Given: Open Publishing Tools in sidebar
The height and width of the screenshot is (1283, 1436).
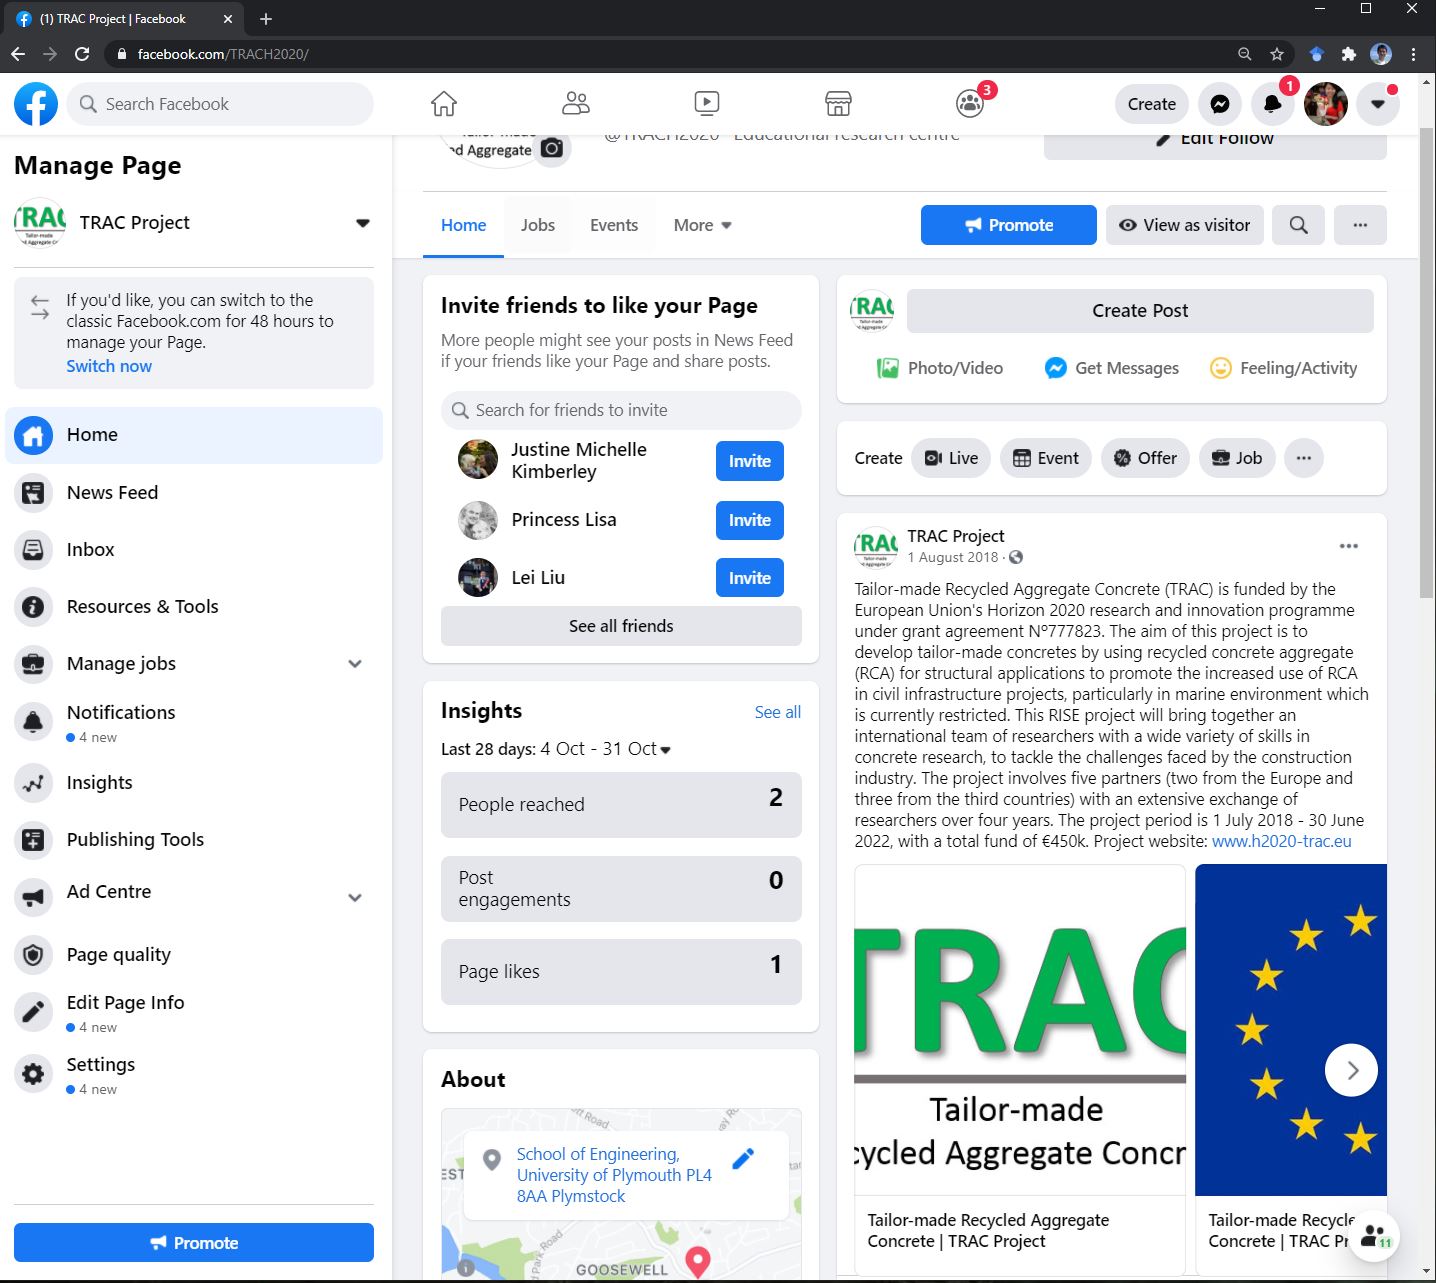Looking at the screenshot, I should (135, 840).
